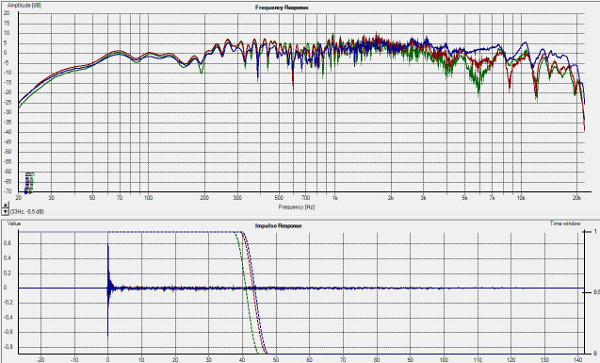Click the up arrow stepper below the amplitude axis
The width and height of the screenshot is (600, 363).
[5, 206]
